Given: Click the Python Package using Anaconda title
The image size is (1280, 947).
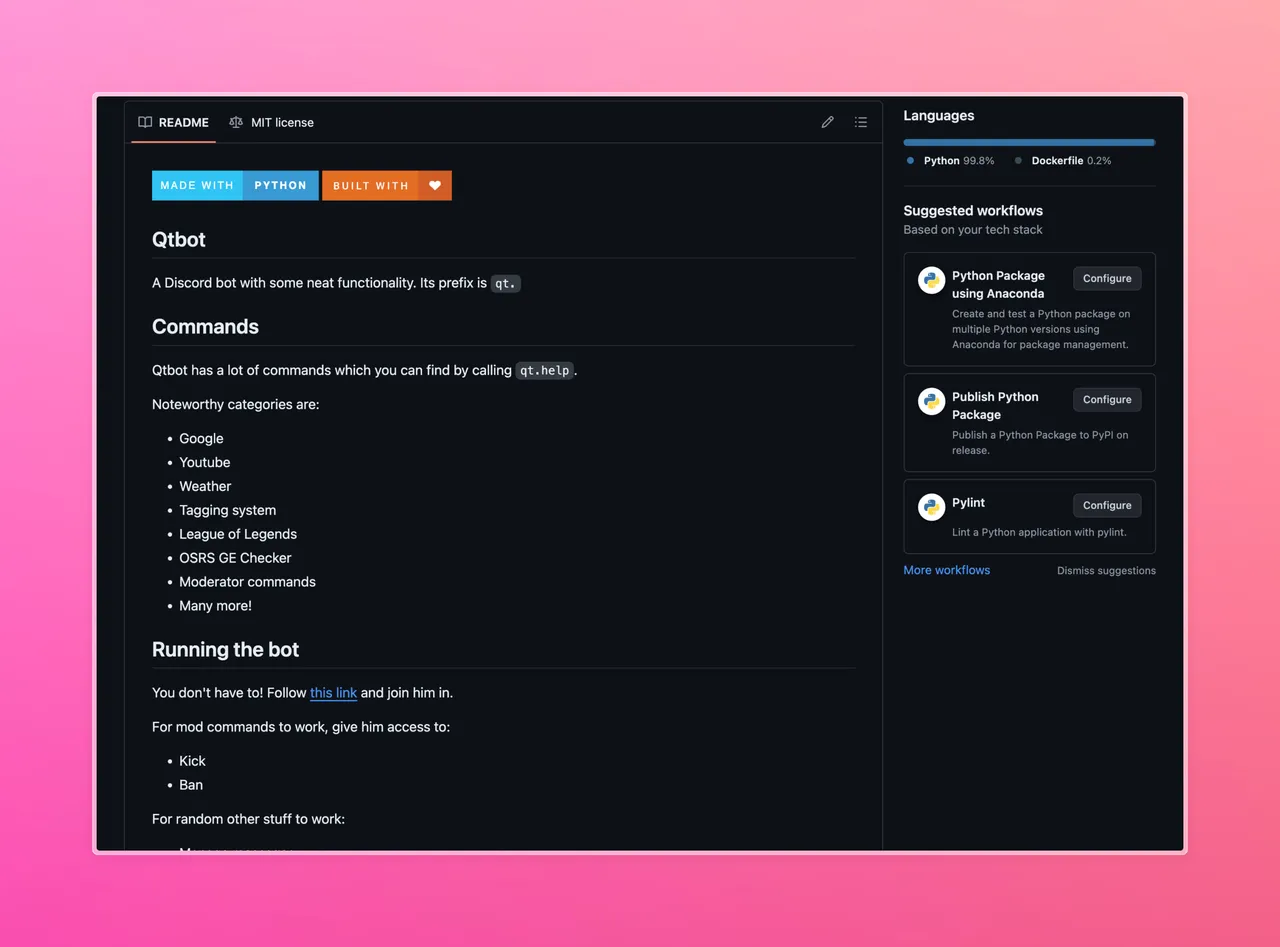Looking at the screenshot, I should click(998, 284).
